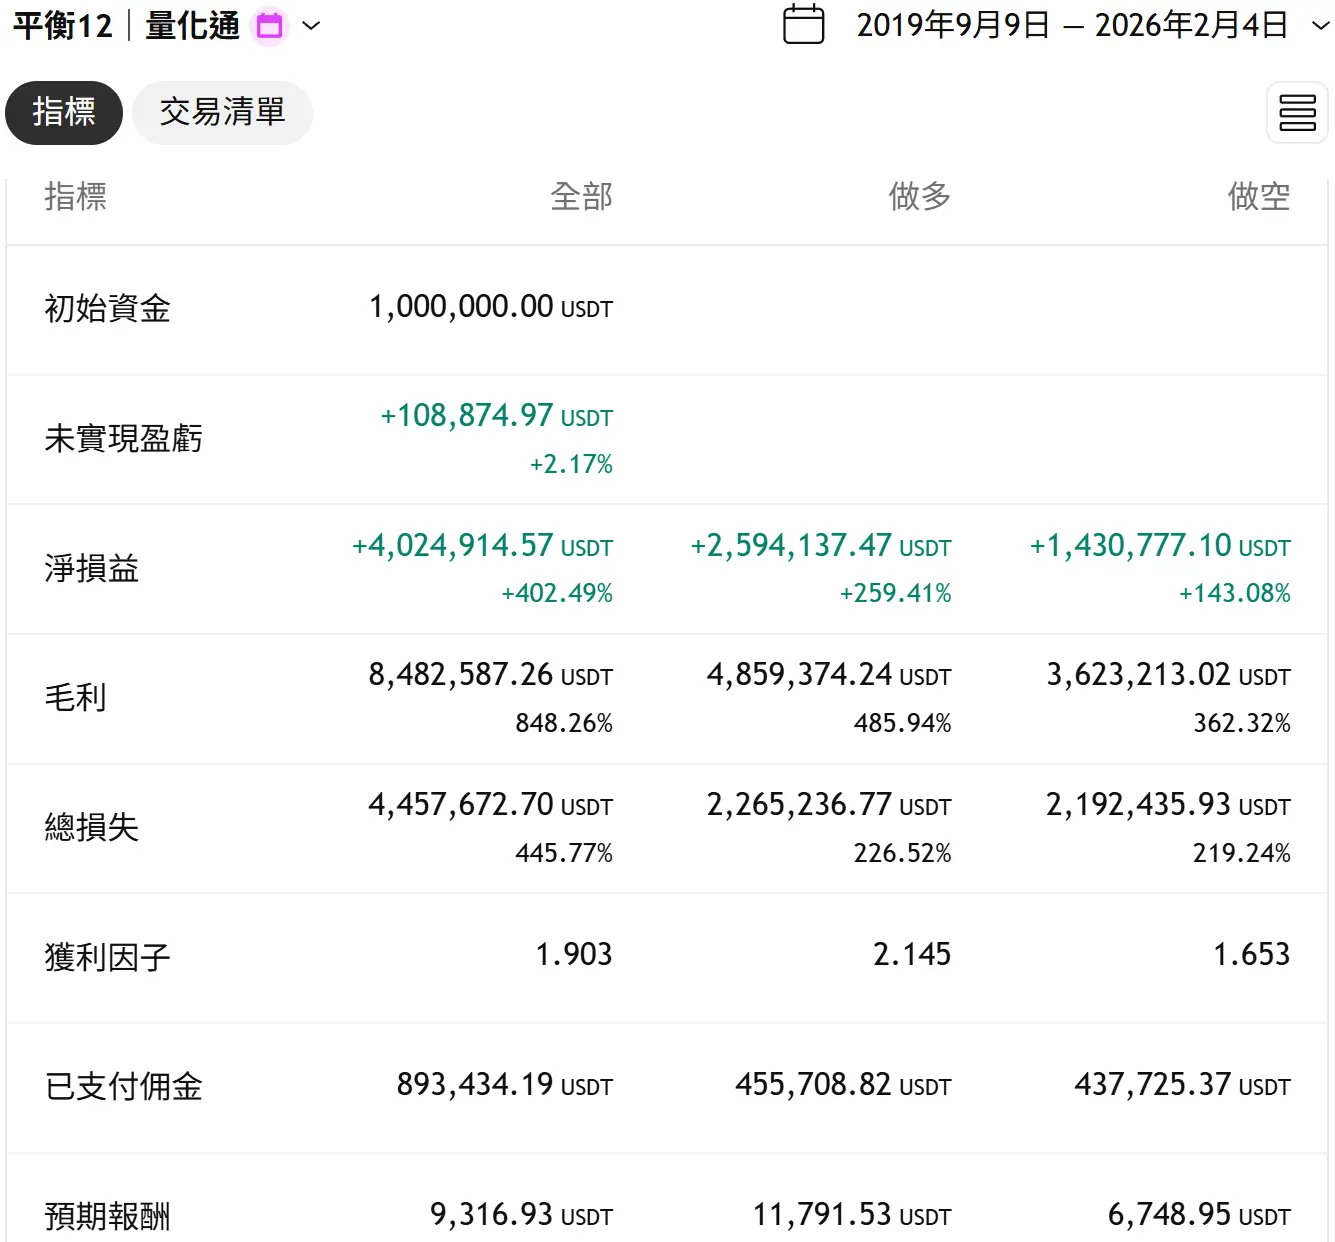
Task: Click the strategy title 平衡12 | 量化通
Action: click(126, 26)
